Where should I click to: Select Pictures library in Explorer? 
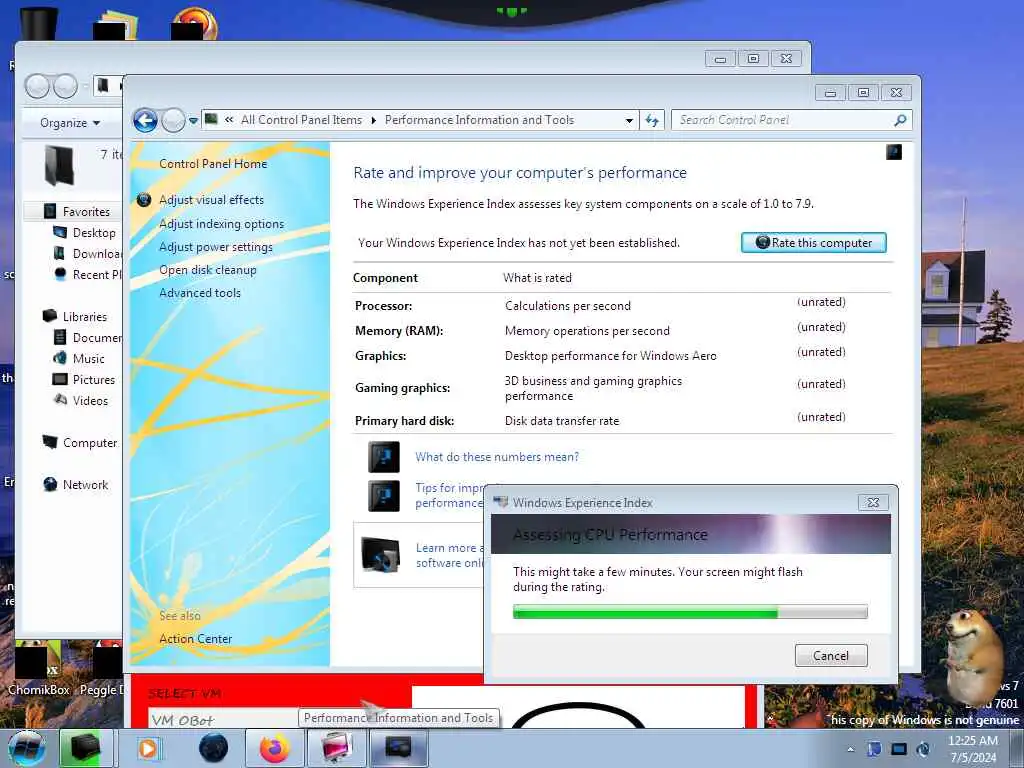tap(94, 380)
